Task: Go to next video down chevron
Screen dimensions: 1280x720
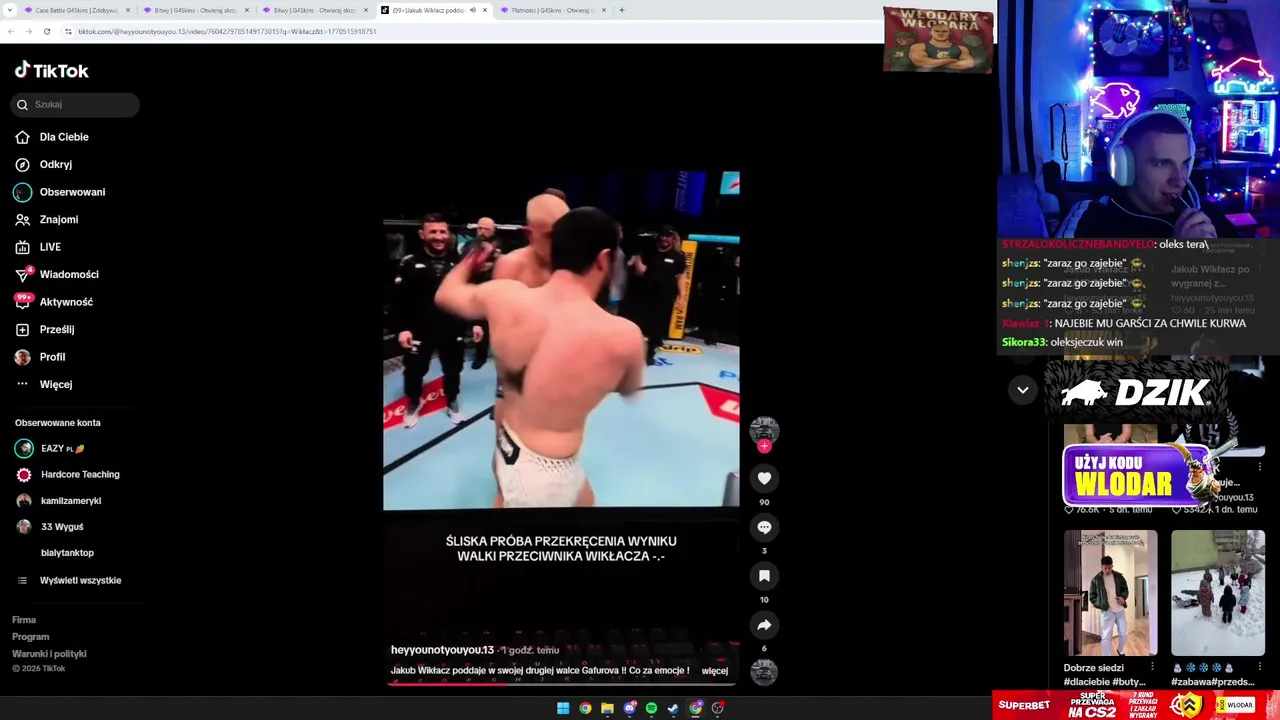Action: (x=1022, y=390)
